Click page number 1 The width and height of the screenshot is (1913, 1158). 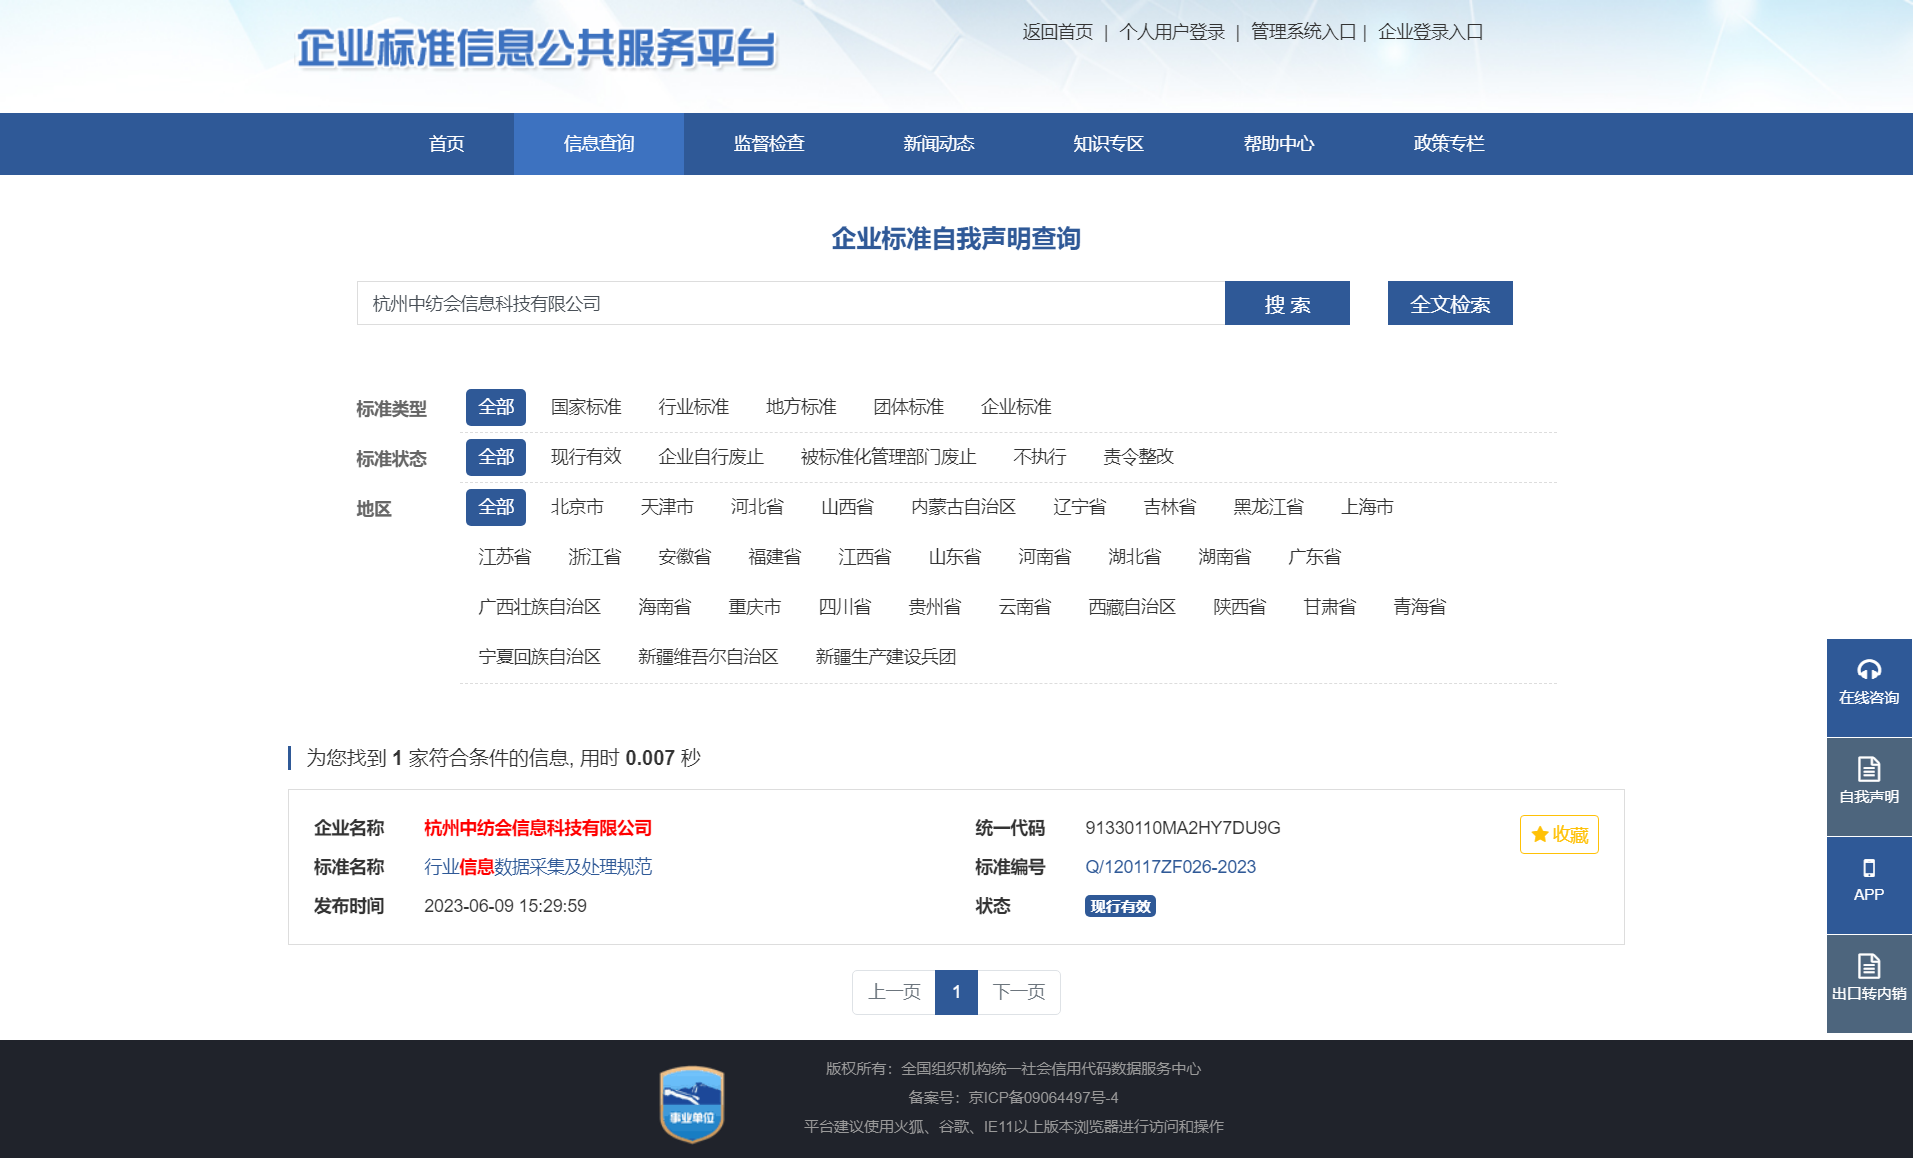[956, 992]
